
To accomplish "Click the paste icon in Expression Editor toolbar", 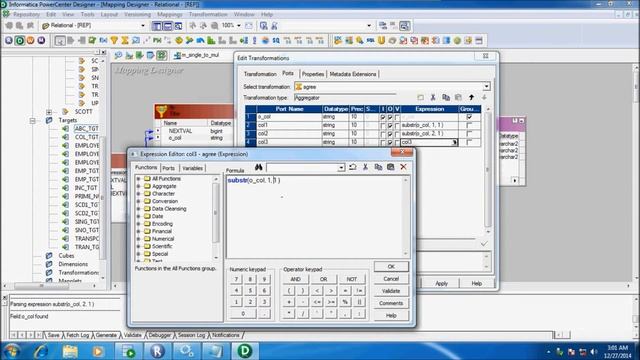I will [x=391, y=167].
